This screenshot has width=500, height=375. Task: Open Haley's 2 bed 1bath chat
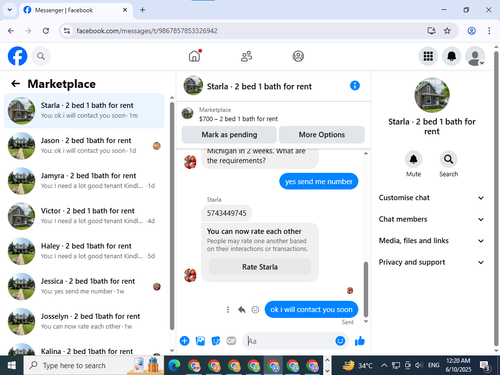(x=84, y=251)
